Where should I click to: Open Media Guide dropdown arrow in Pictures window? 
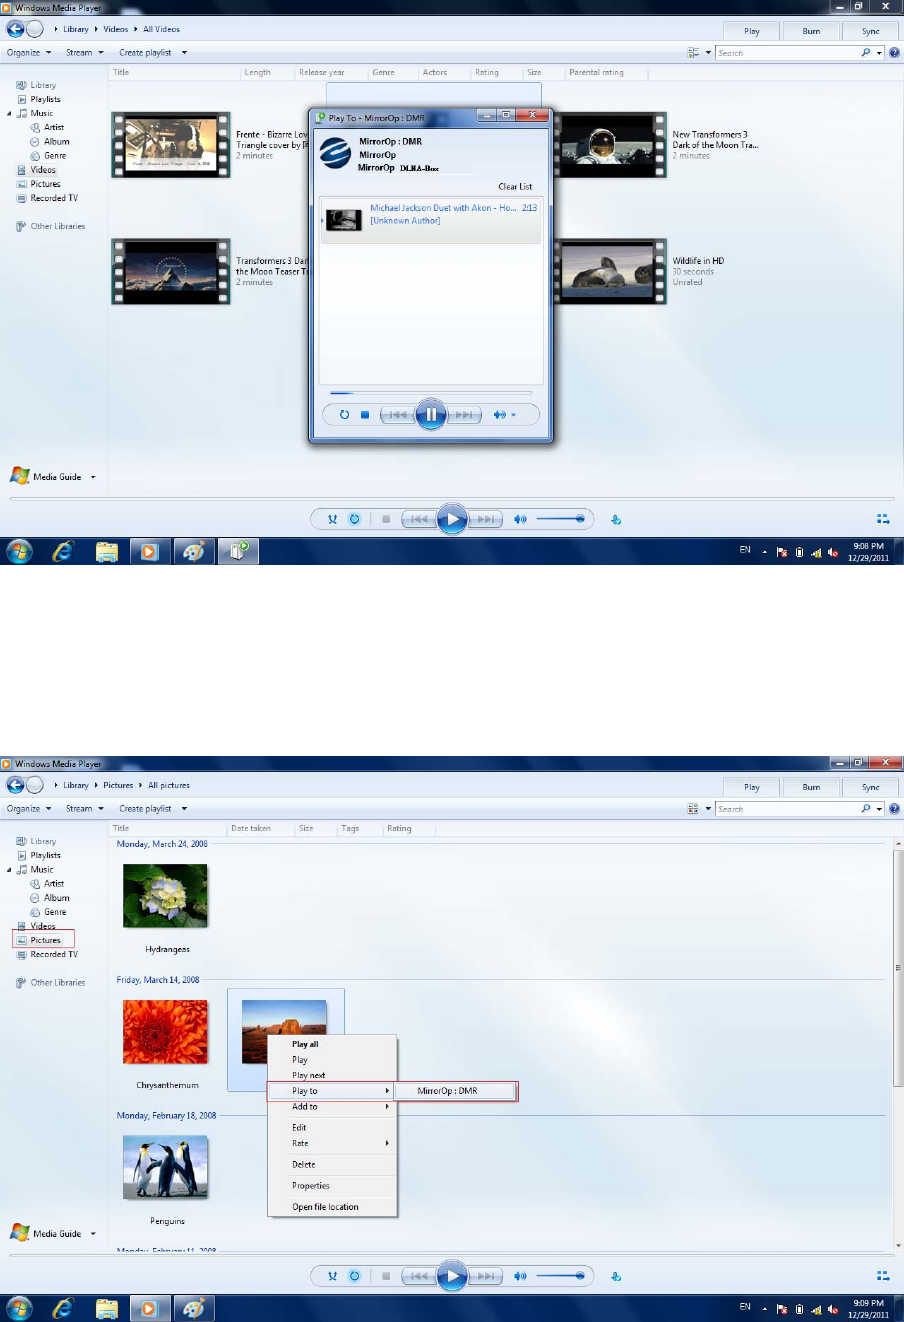93,1233
